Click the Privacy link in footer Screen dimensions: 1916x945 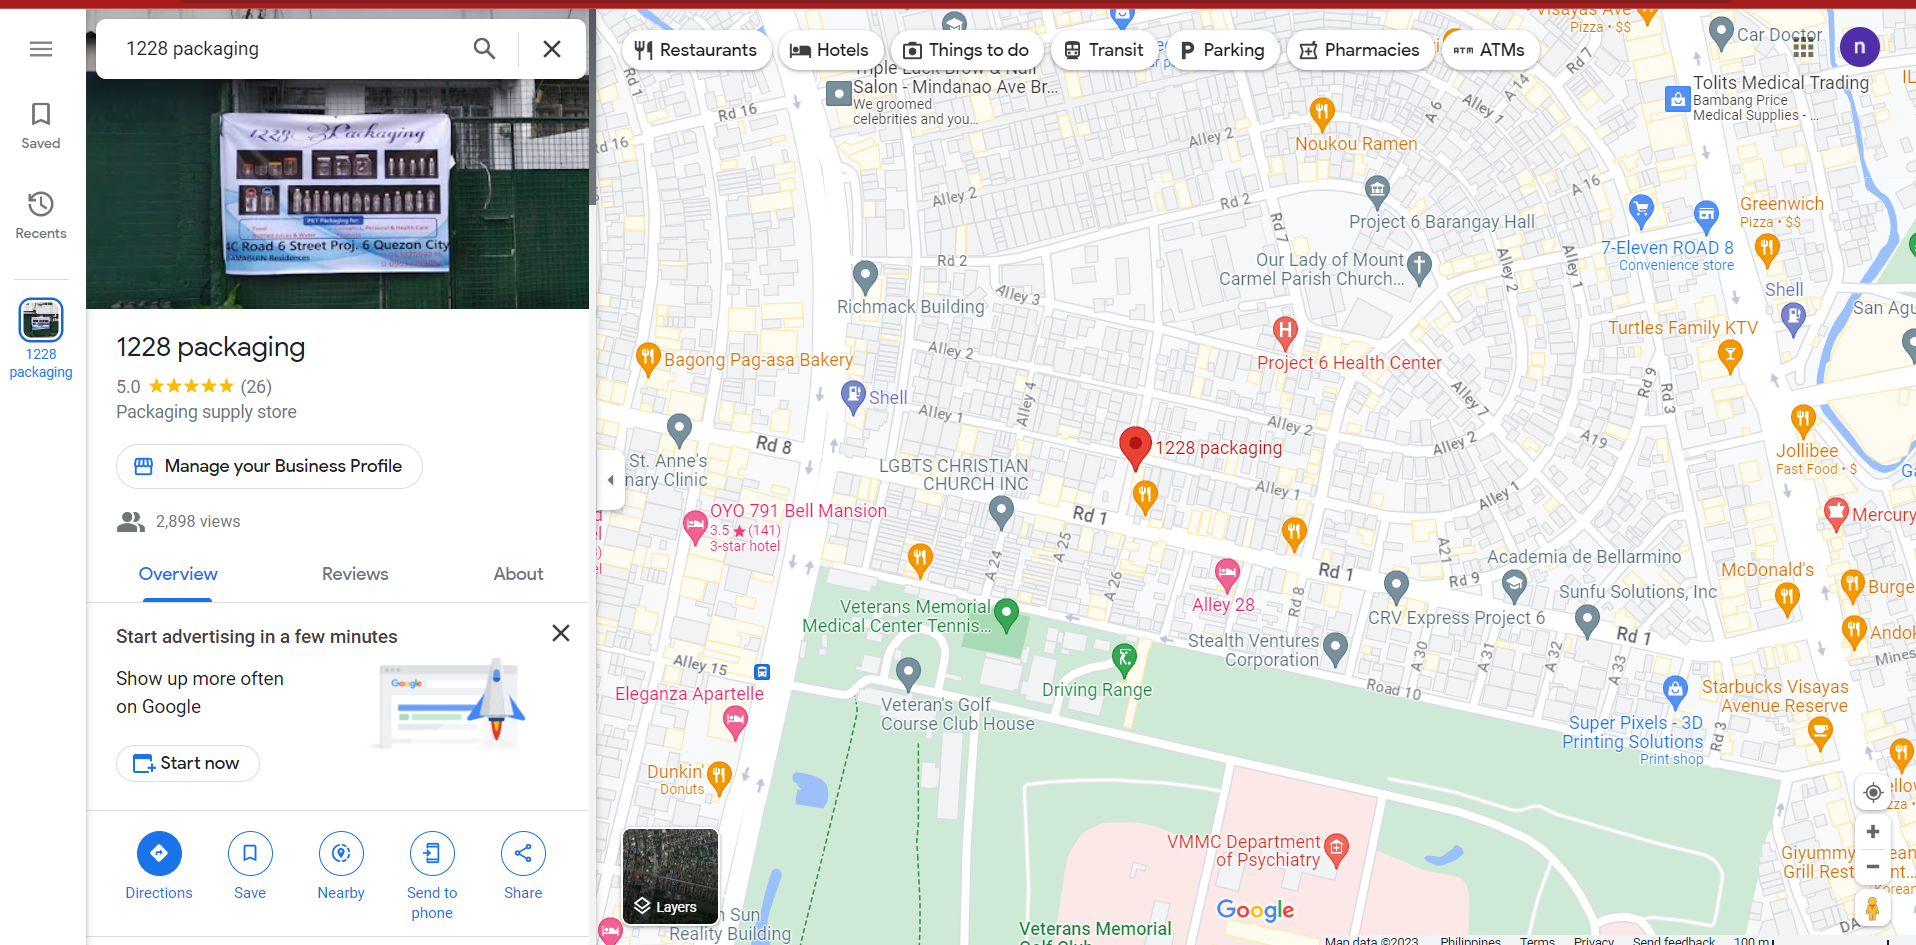1593,940
